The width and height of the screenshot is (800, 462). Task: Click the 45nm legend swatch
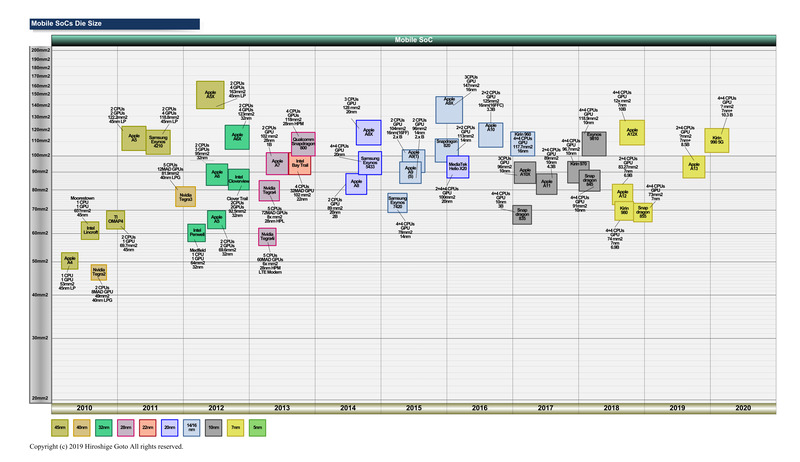pyautogui.click(x=60, y=427)
